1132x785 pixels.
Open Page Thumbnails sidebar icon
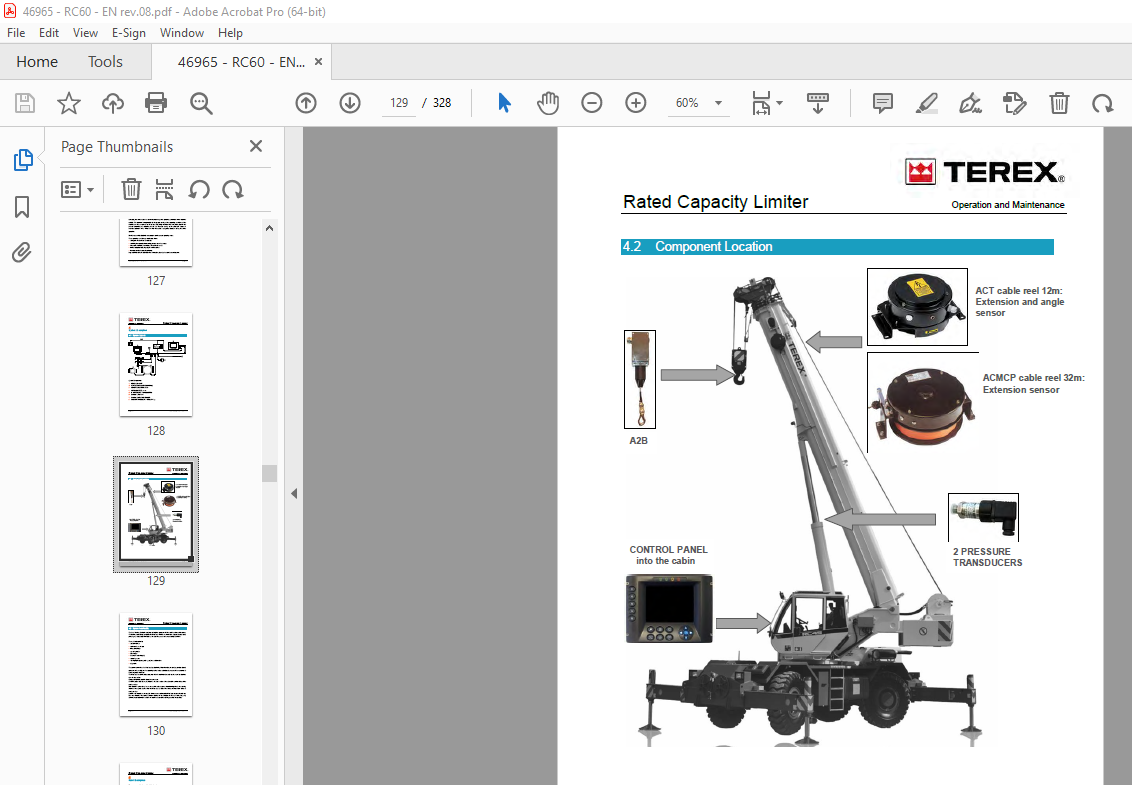pyautogui.click(x=22, y=160)
